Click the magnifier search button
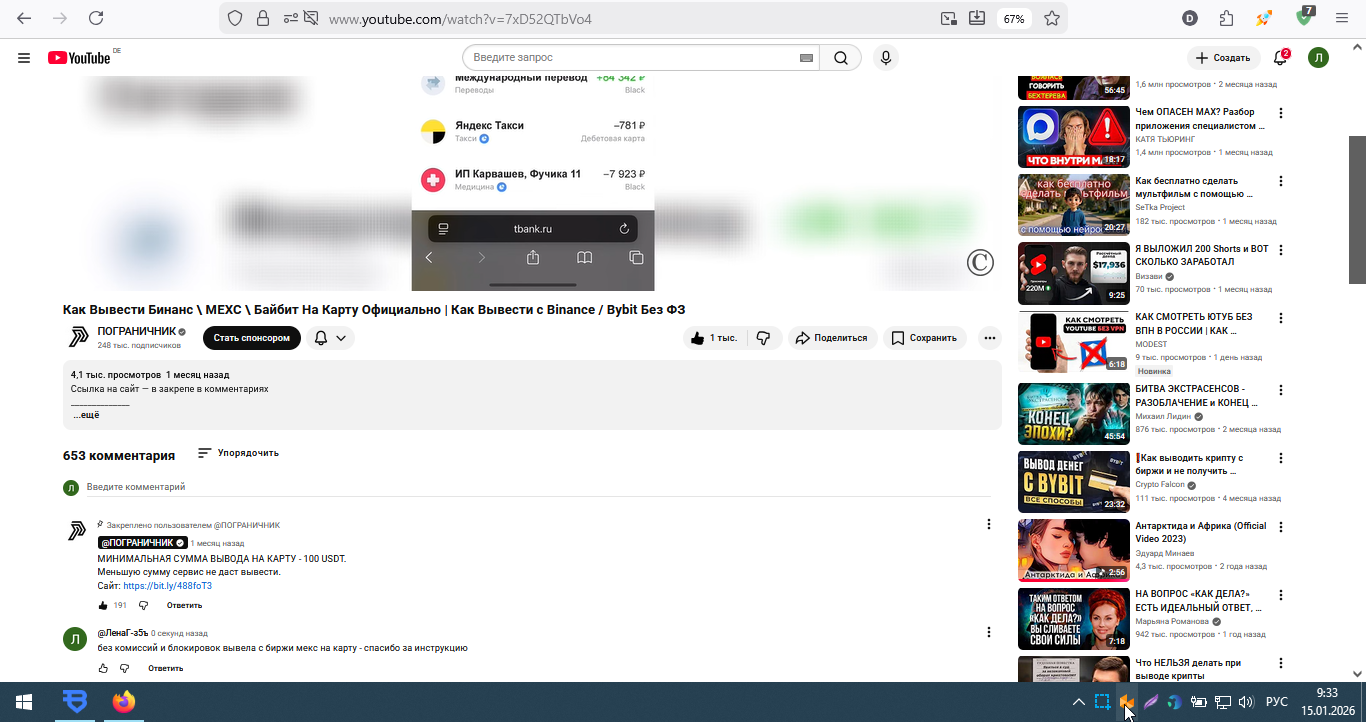Screen dimensions: 1366x722 841,58
